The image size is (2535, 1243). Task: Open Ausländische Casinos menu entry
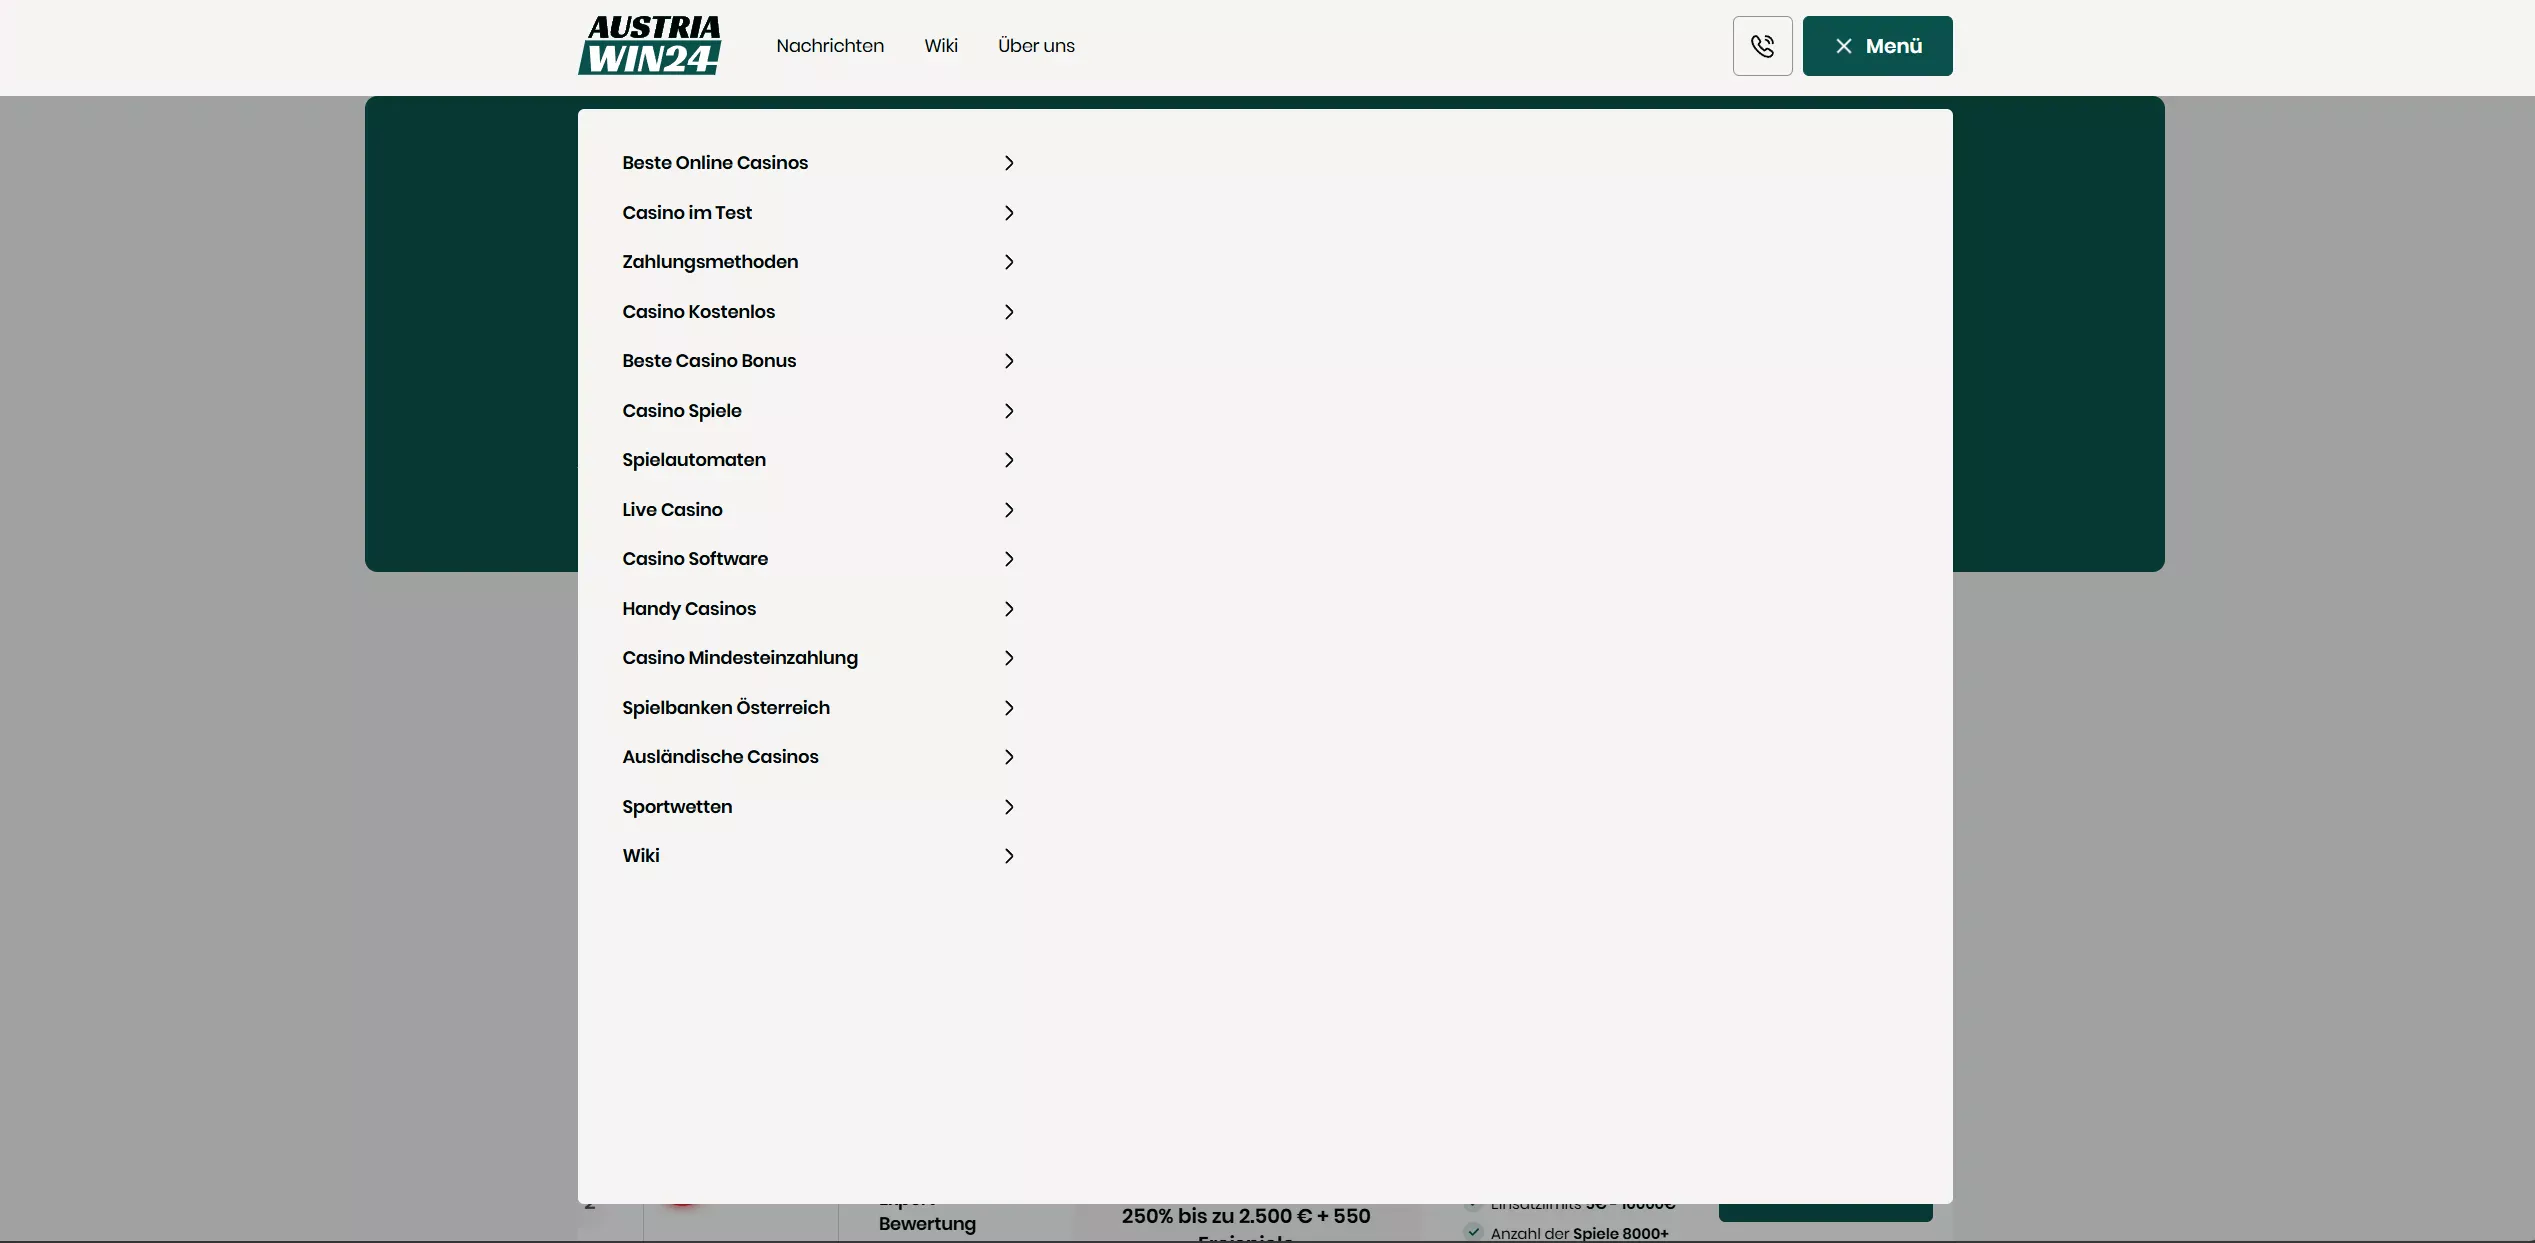click(x=720, y=757)
